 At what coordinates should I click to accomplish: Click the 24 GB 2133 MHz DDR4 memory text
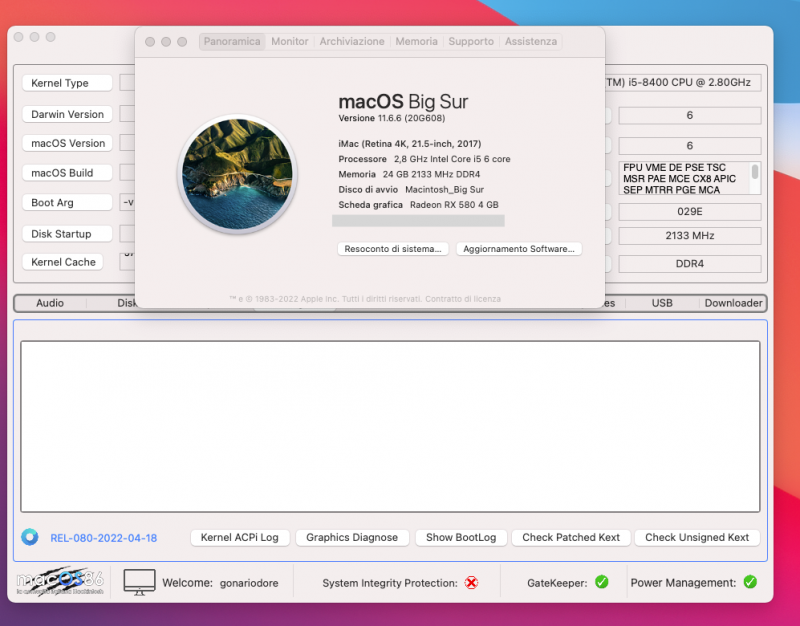(x=431, y=174)
